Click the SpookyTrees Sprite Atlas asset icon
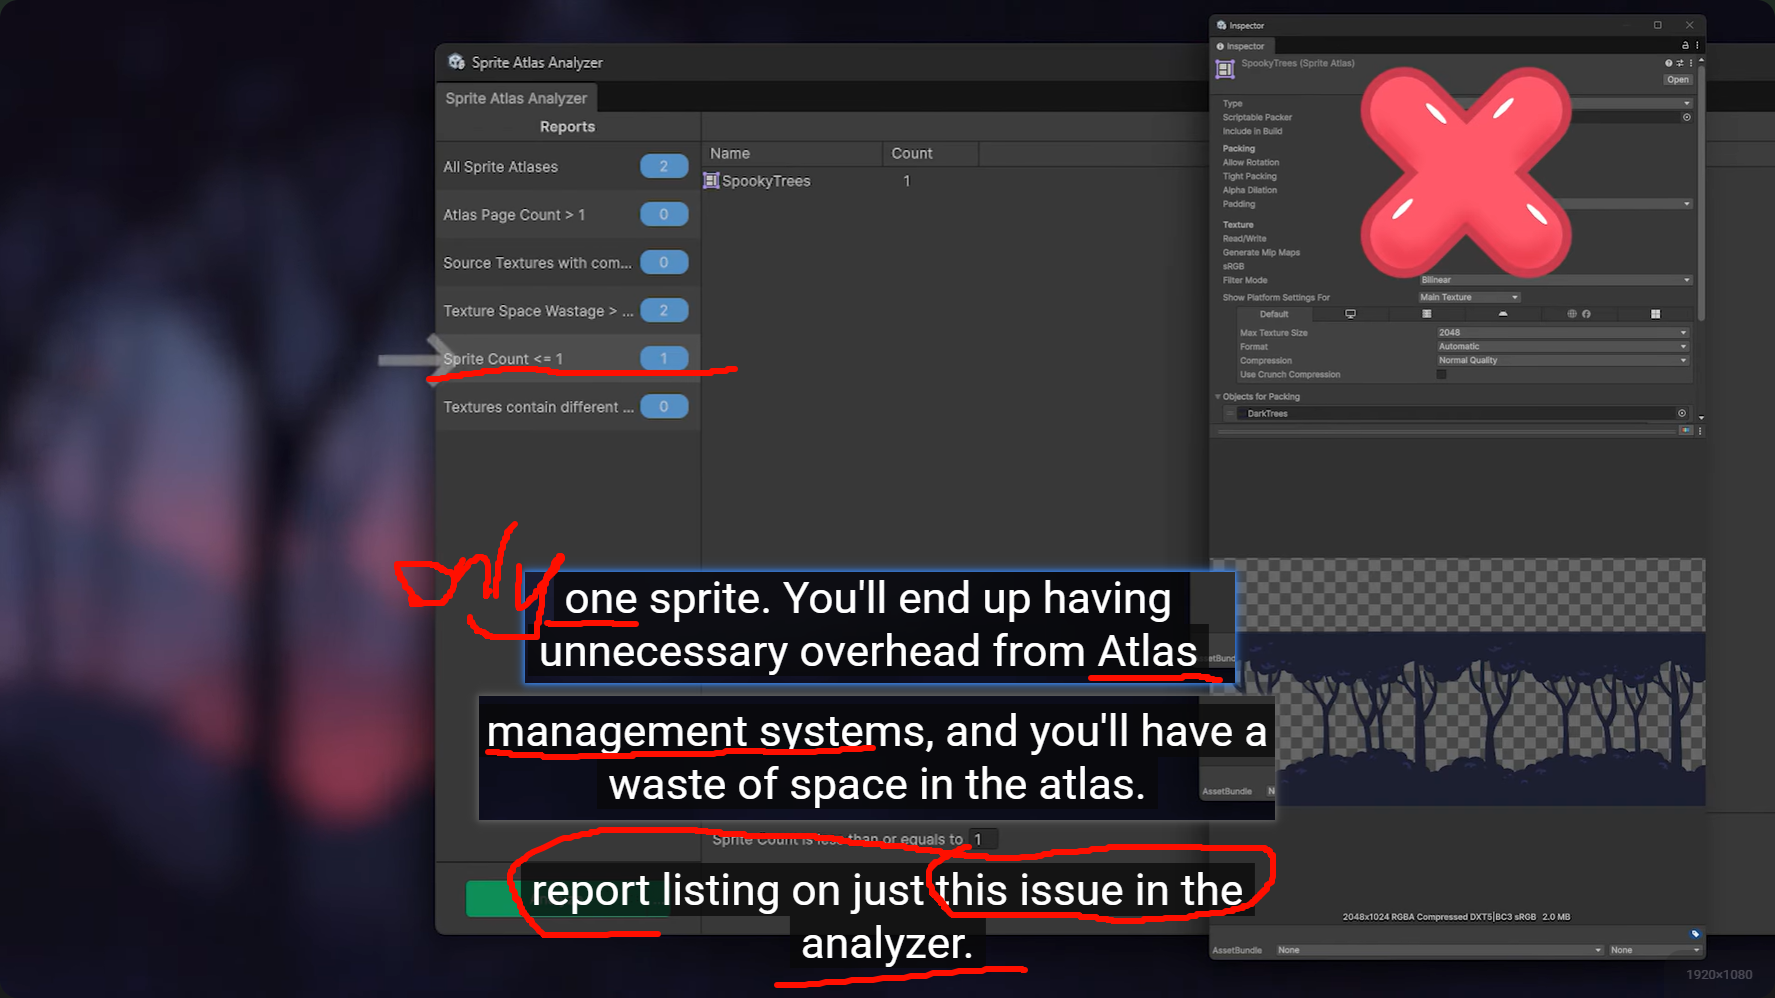The image size is (1775, 998). [x=1225, y=69]
